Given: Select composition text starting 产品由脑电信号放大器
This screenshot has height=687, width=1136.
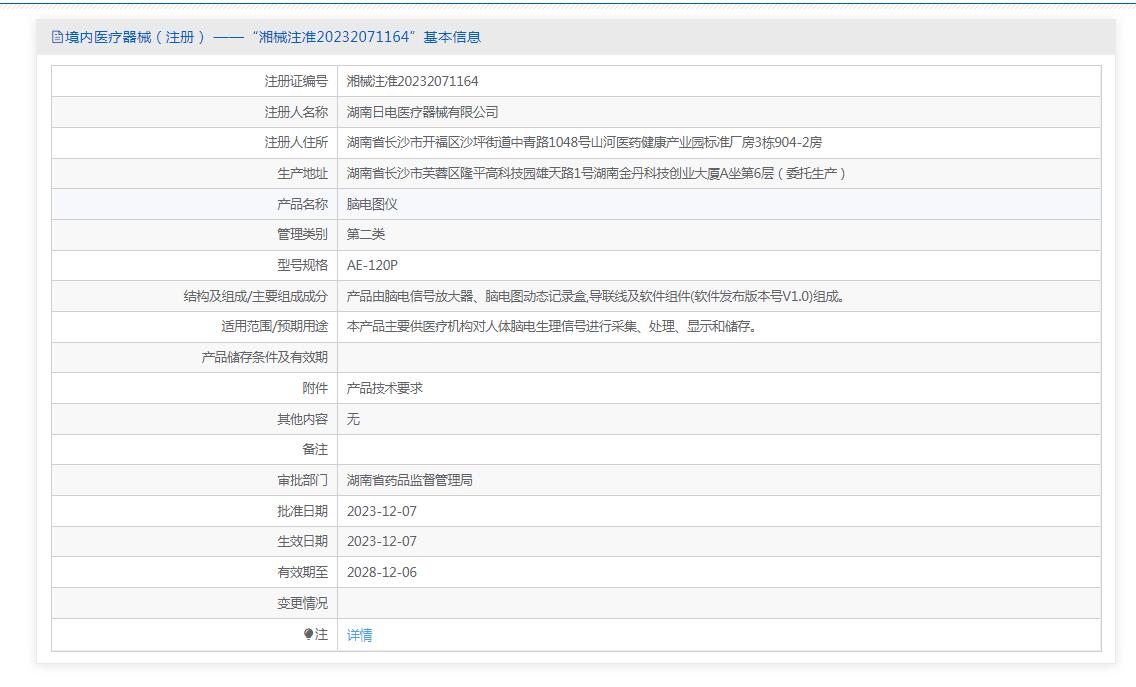Looking at the screenshot, I should pyautogui.click(x=595, y=296).
